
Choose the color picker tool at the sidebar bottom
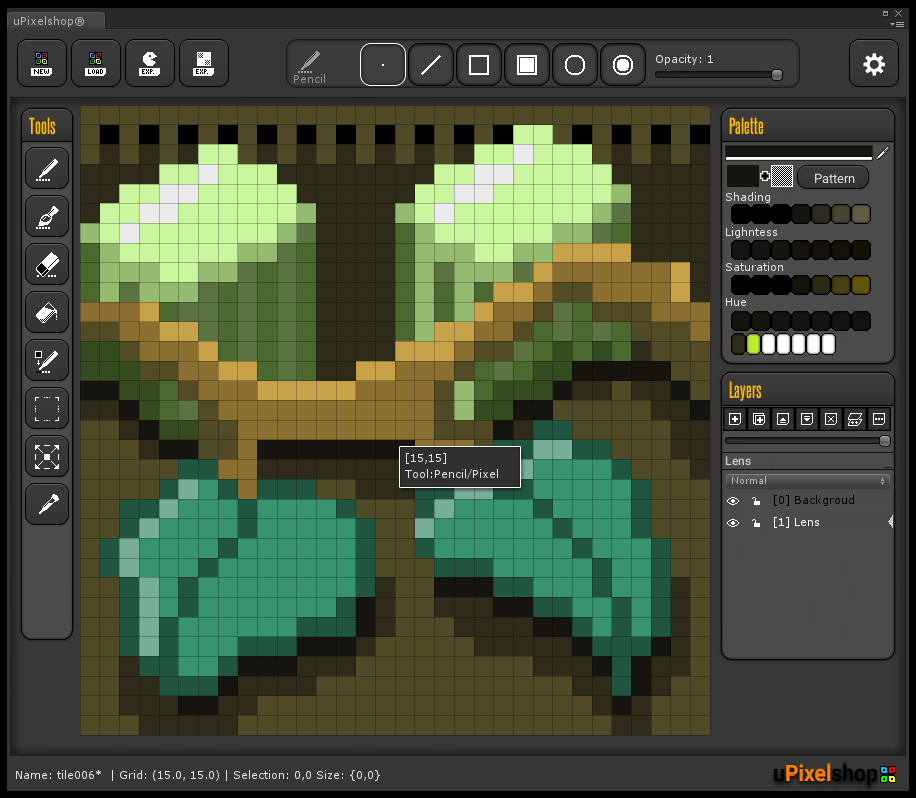click(46, 504)
